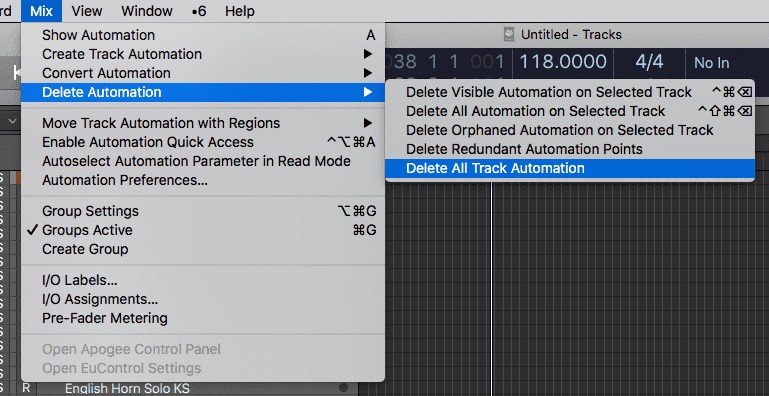Open the Help menu
This screenshot has width=769, height=396.
coord(240,11)
